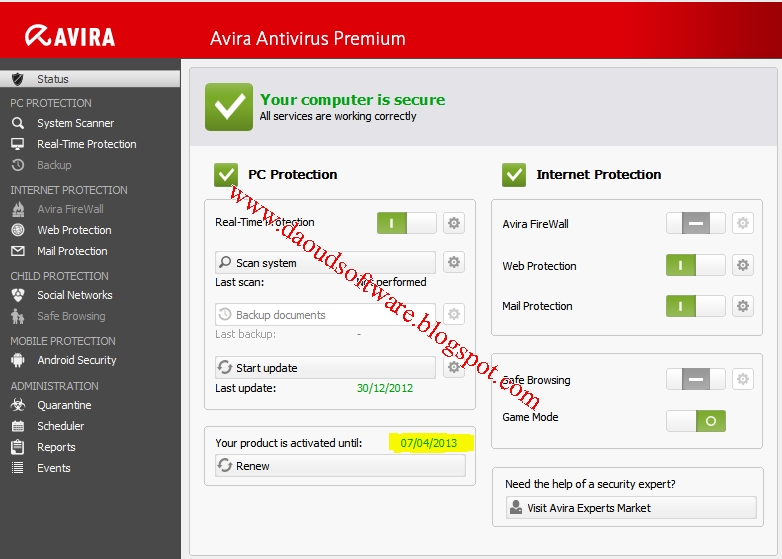Click the Reports clipboard icon
The image size is (782, 559).
click(18, 447)
